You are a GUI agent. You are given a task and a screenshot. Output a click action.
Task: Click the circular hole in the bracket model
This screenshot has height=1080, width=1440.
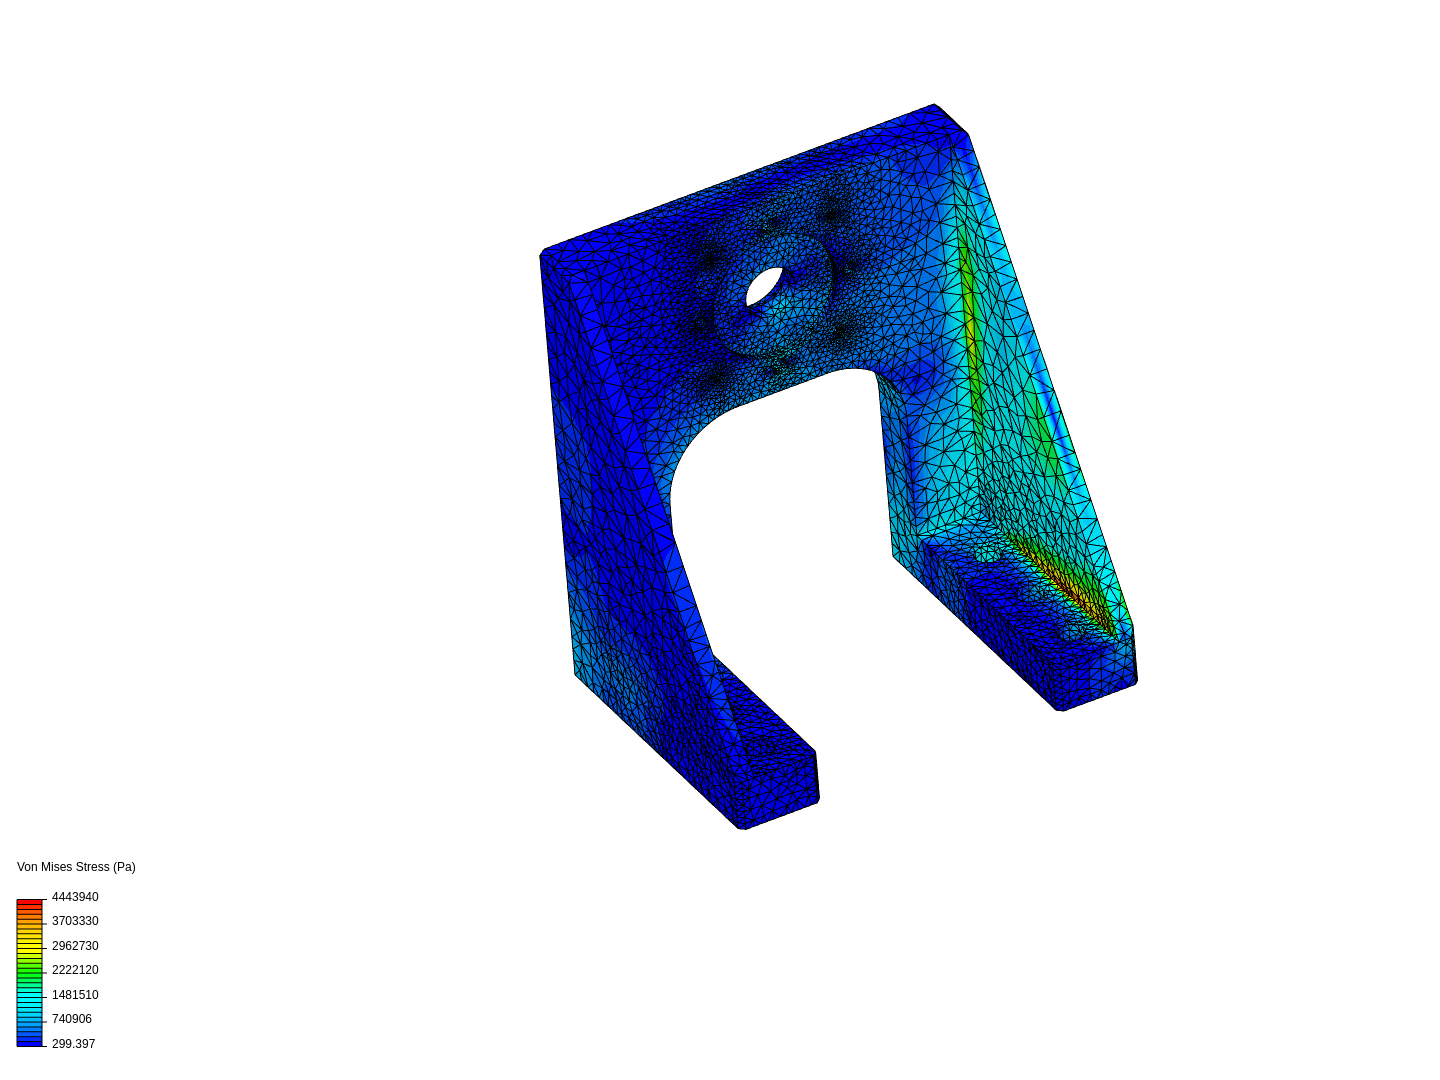tap(764, 287)
